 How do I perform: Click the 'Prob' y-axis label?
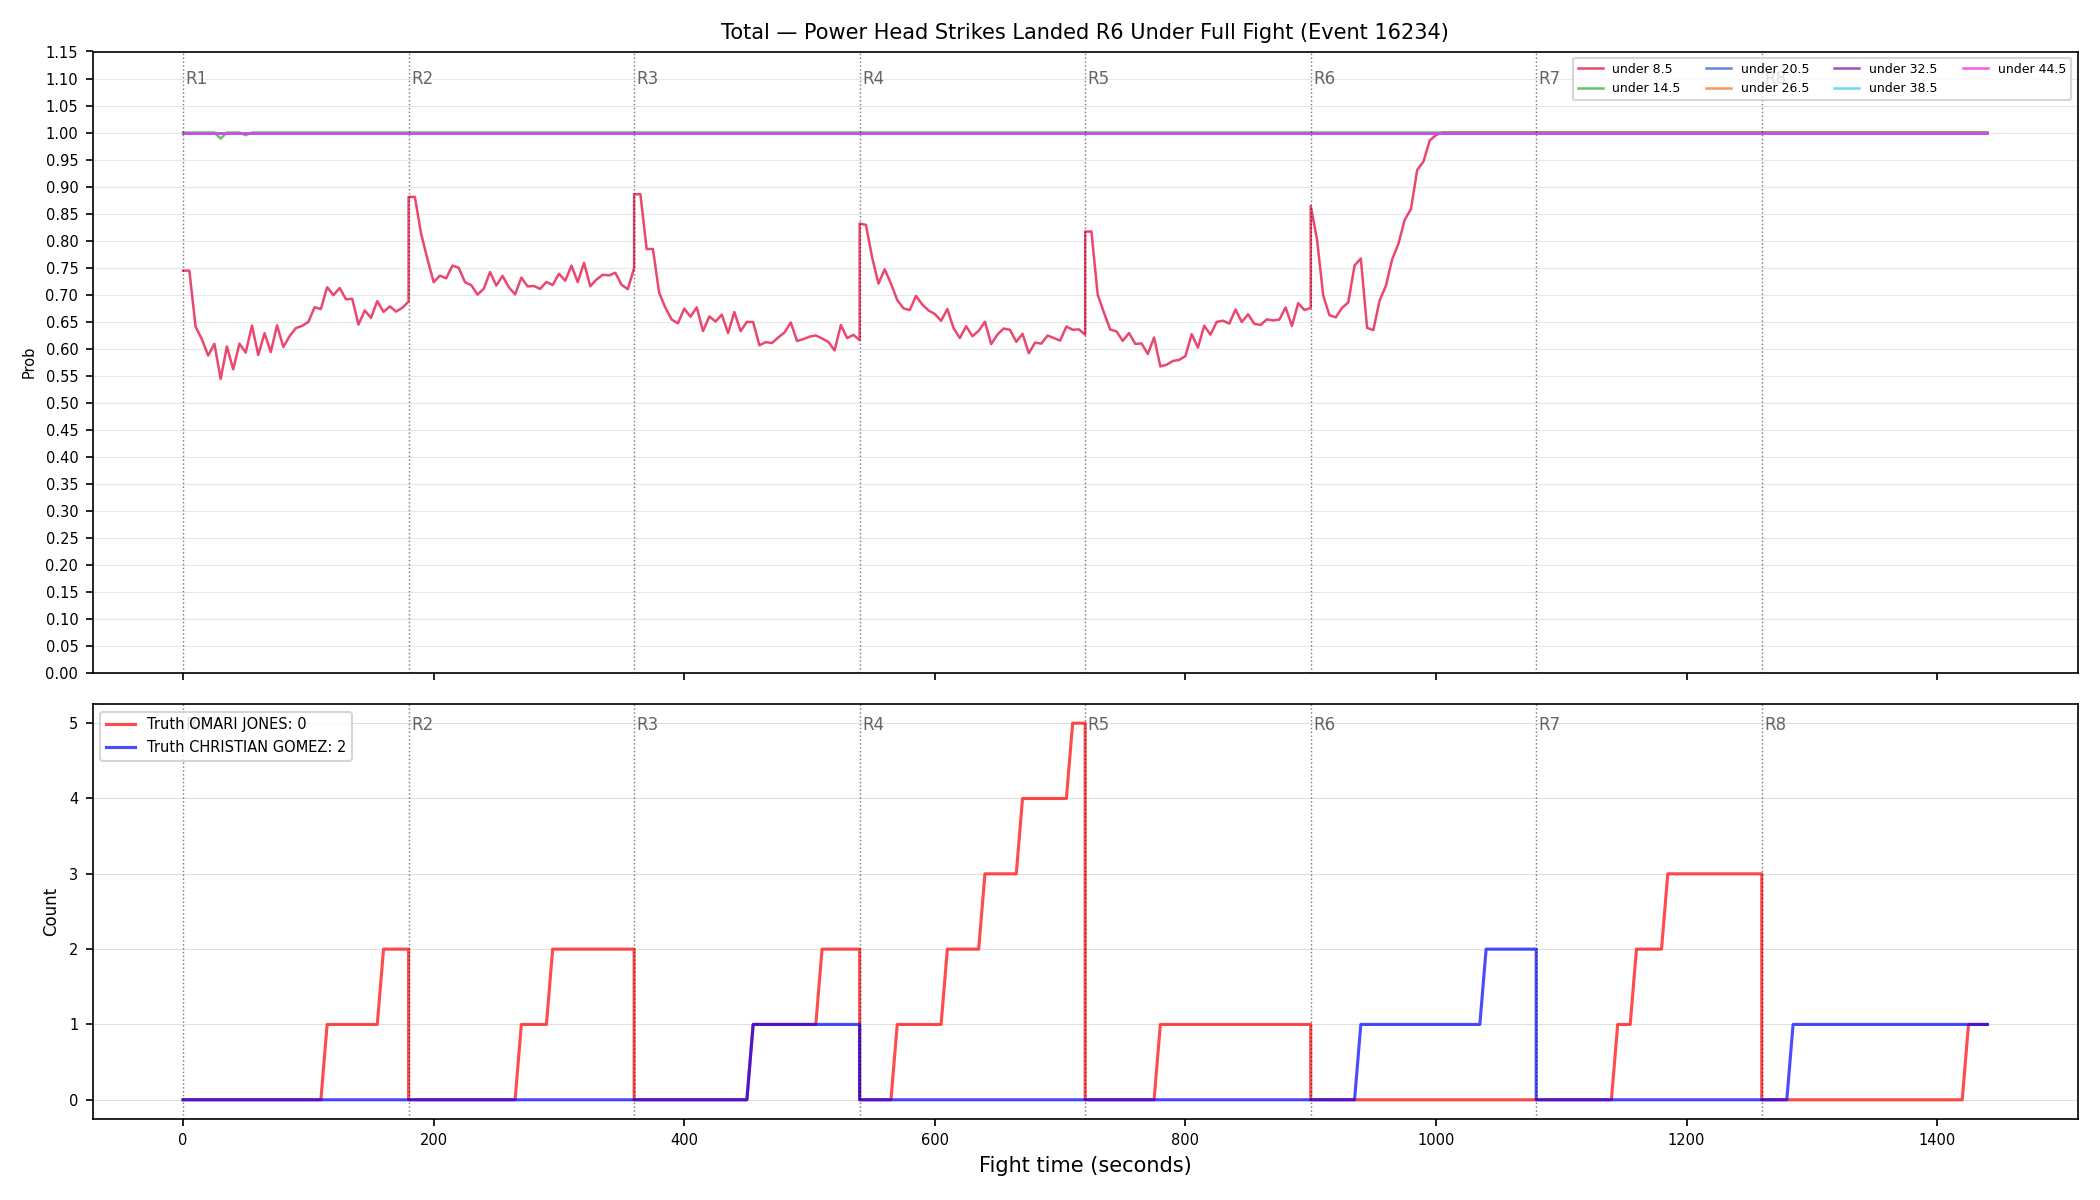29,363
